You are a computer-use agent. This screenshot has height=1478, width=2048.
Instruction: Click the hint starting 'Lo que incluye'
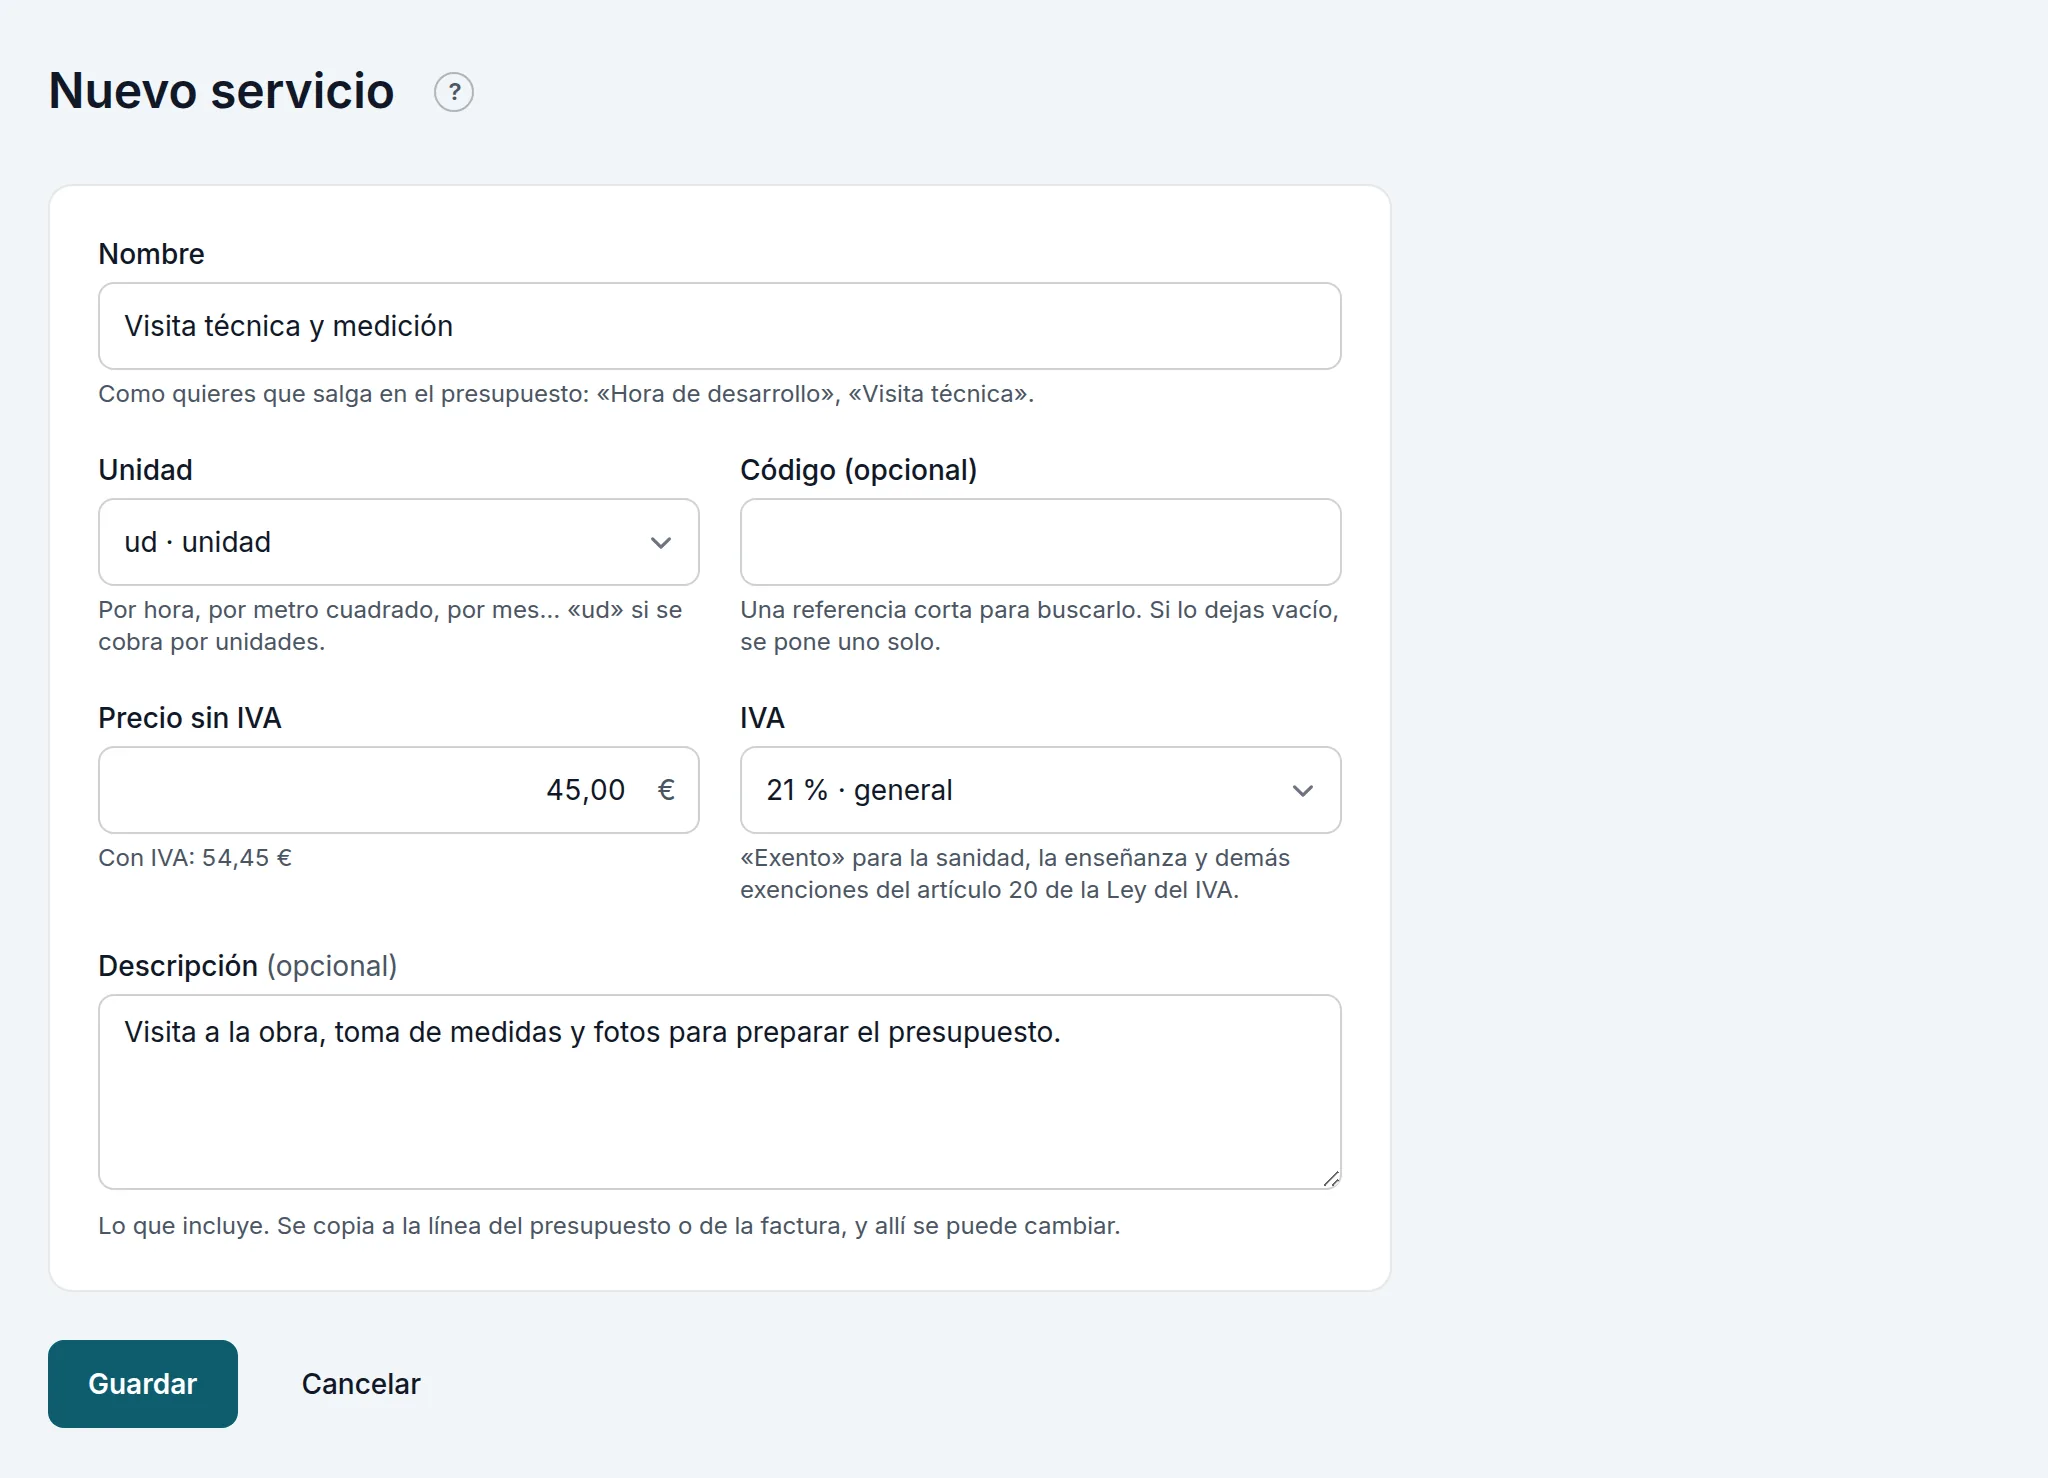point(609,1226)
